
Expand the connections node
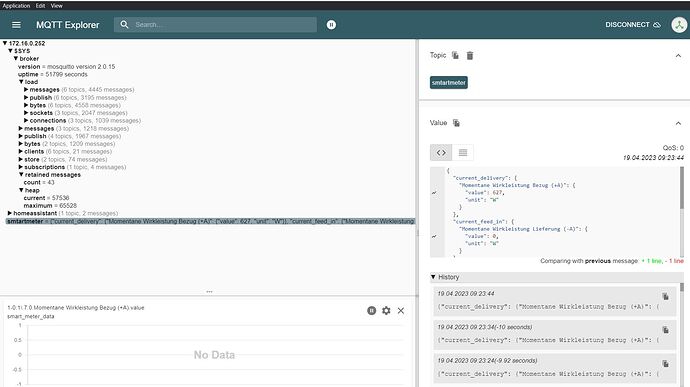click(26, 120)
